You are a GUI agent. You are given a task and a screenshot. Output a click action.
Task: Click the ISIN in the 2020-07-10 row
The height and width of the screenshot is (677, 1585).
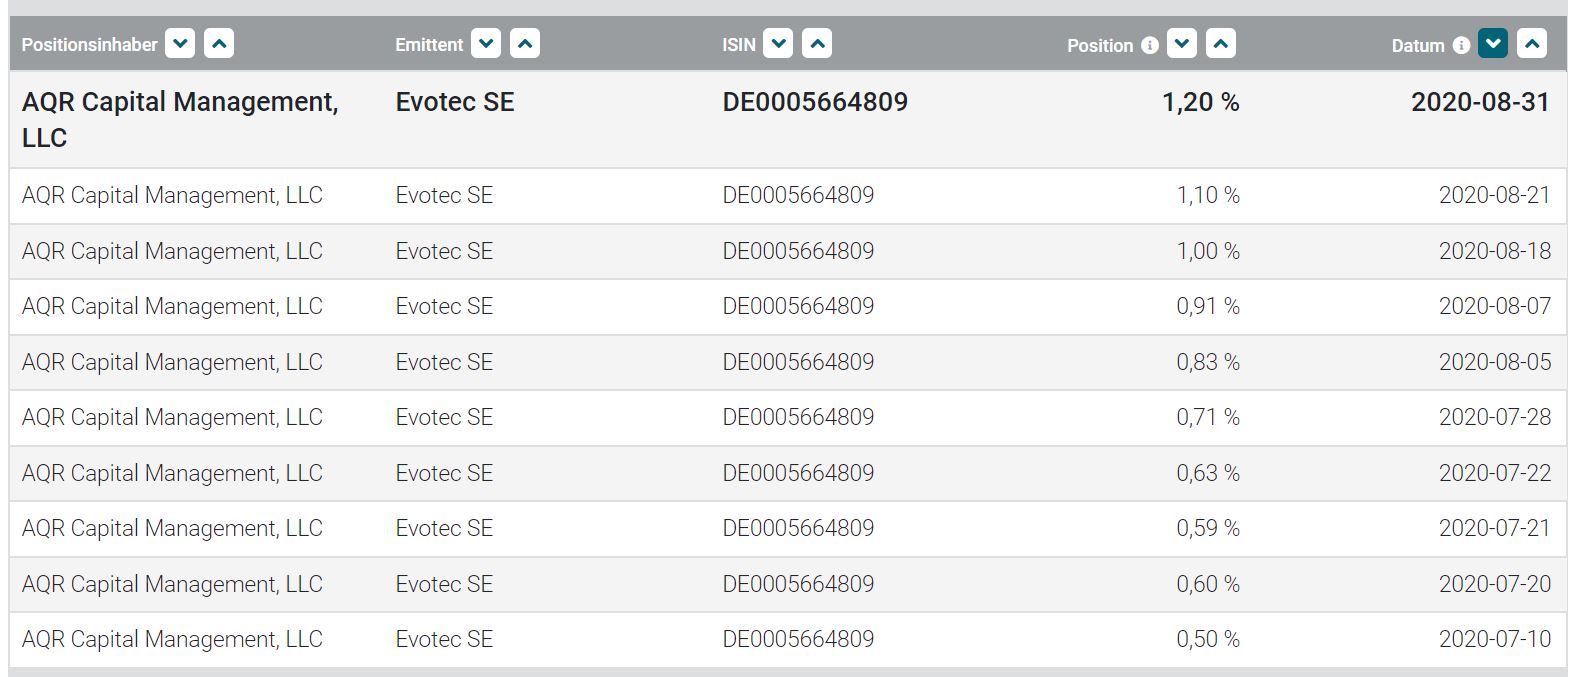point(798,640)
